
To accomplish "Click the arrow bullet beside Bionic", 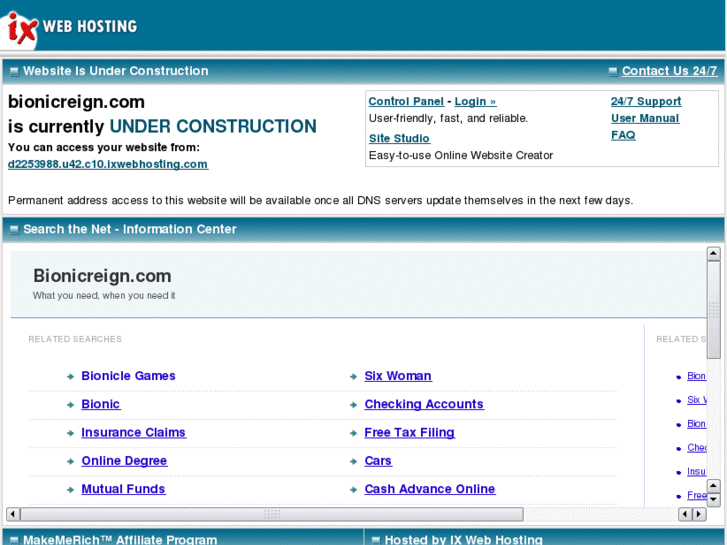I will coord(70,405).
